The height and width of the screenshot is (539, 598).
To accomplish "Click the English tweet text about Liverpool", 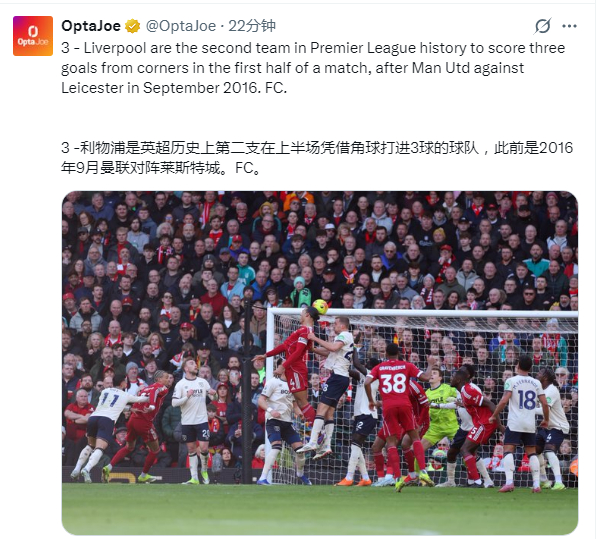I will pos(313,68).
